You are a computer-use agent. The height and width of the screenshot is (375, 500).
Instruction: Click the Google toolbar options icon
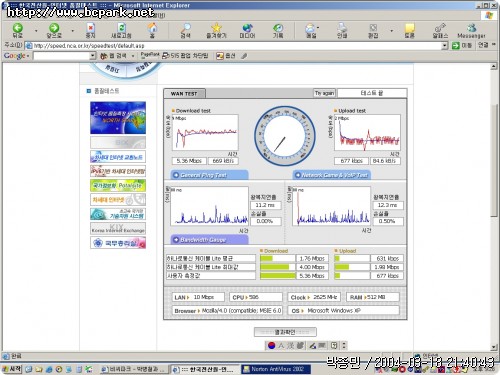[226, 56]
